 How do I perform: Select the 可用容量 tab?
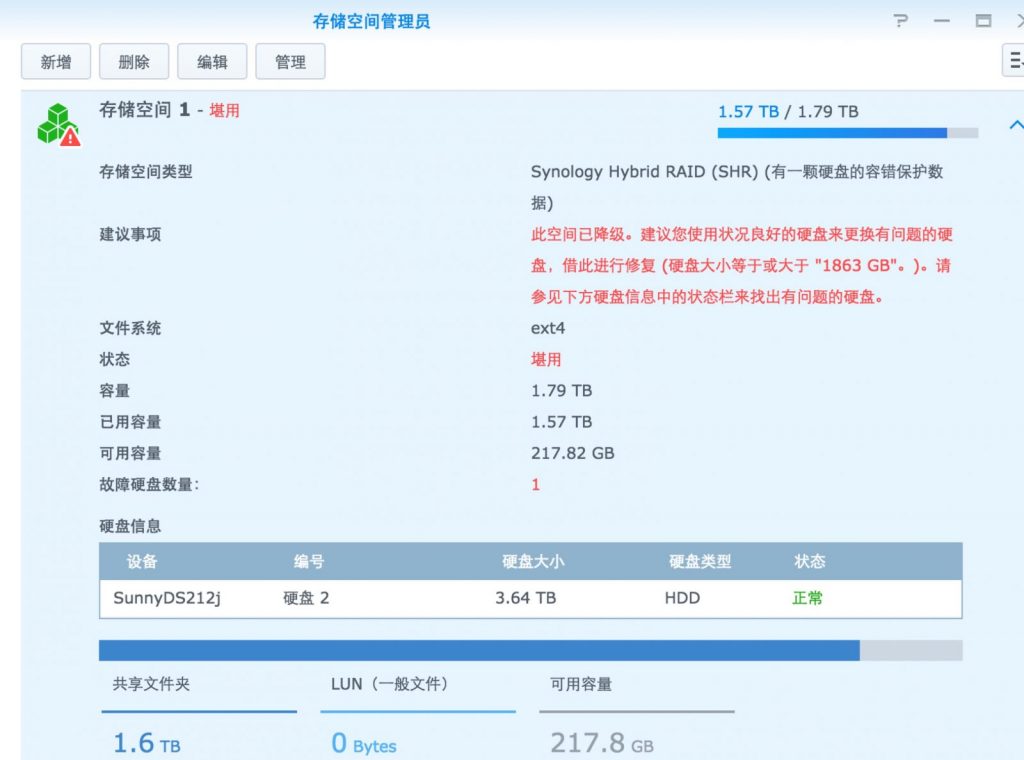coord(581,685)
